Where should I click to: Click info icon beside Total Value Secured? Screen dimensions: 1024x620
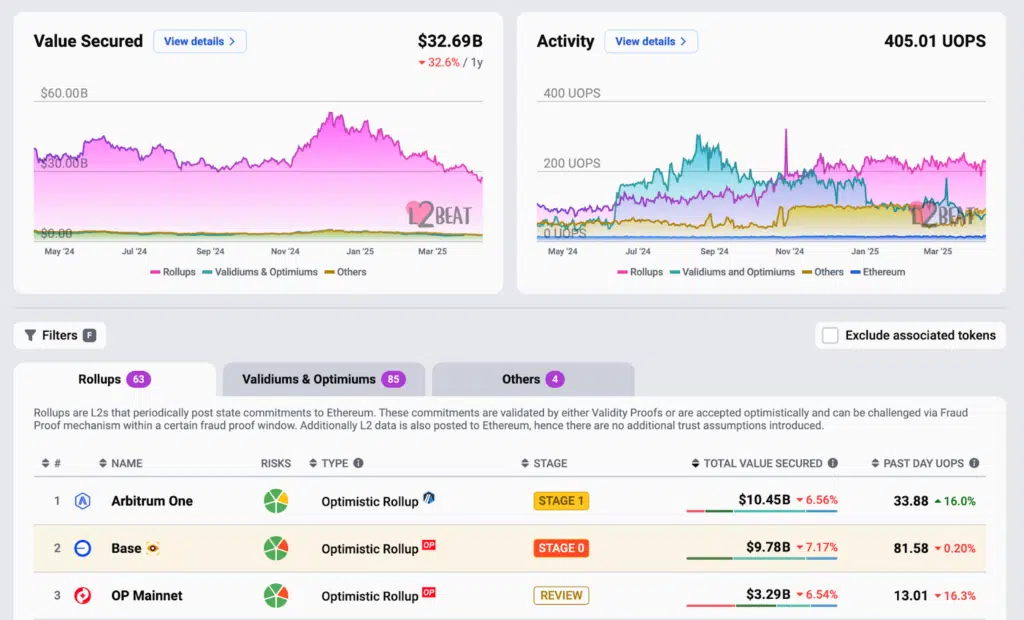pos(832,464)
